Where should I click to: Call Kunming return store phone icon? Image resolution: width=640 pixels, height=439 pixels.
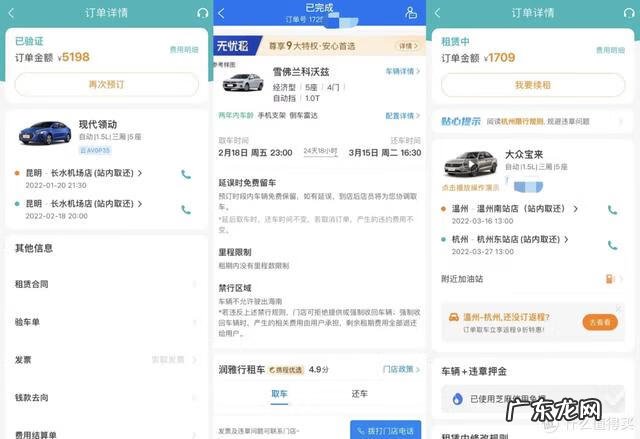click(x=186, y=210)
